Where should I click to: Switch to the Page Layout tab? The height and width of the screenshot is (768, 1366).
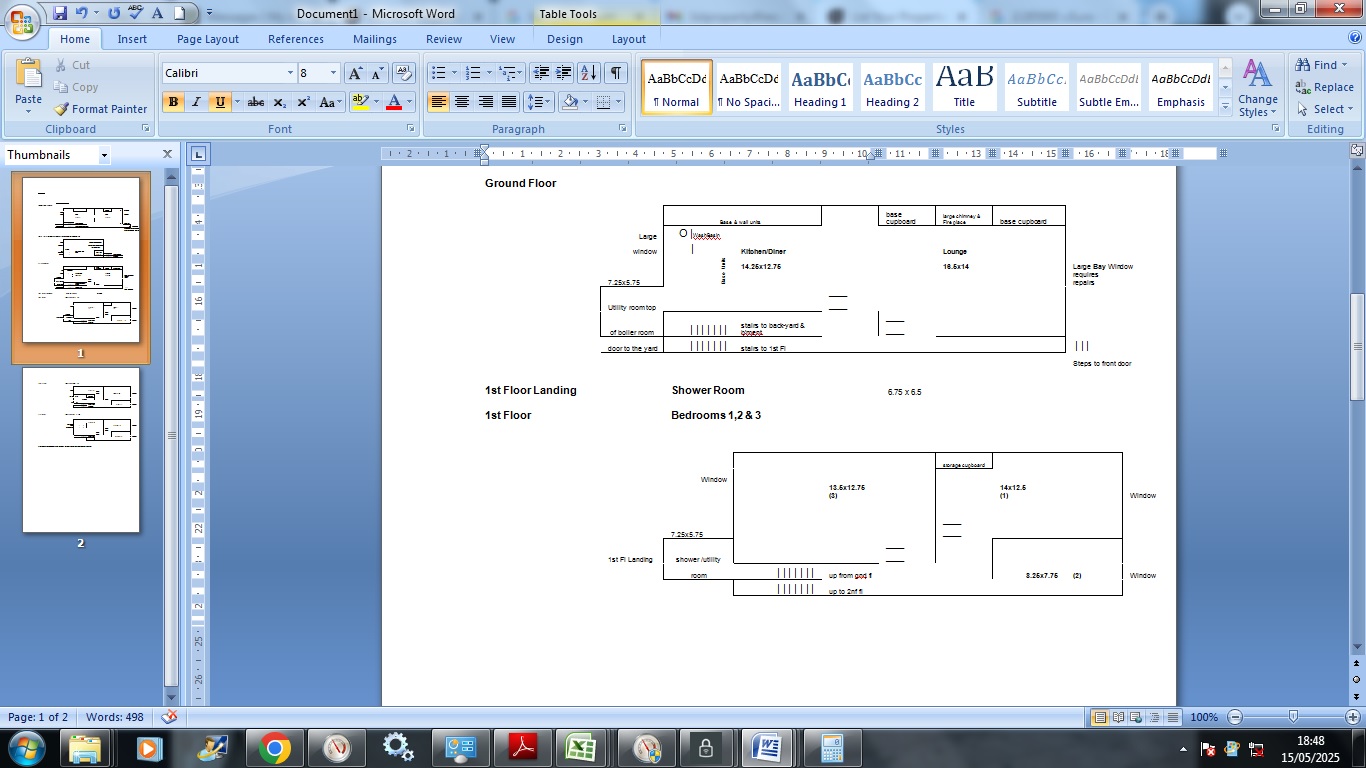click(208, 39)
